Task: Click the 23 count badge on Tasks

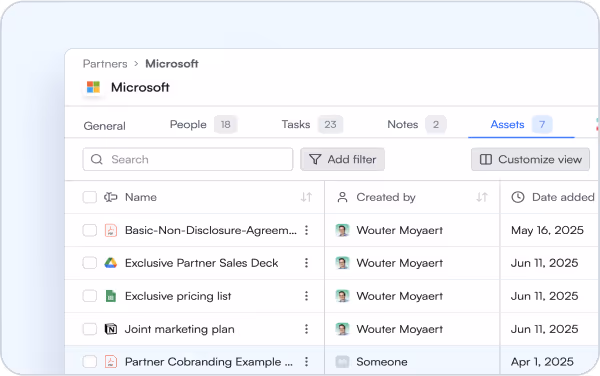Action: point(331,124)
